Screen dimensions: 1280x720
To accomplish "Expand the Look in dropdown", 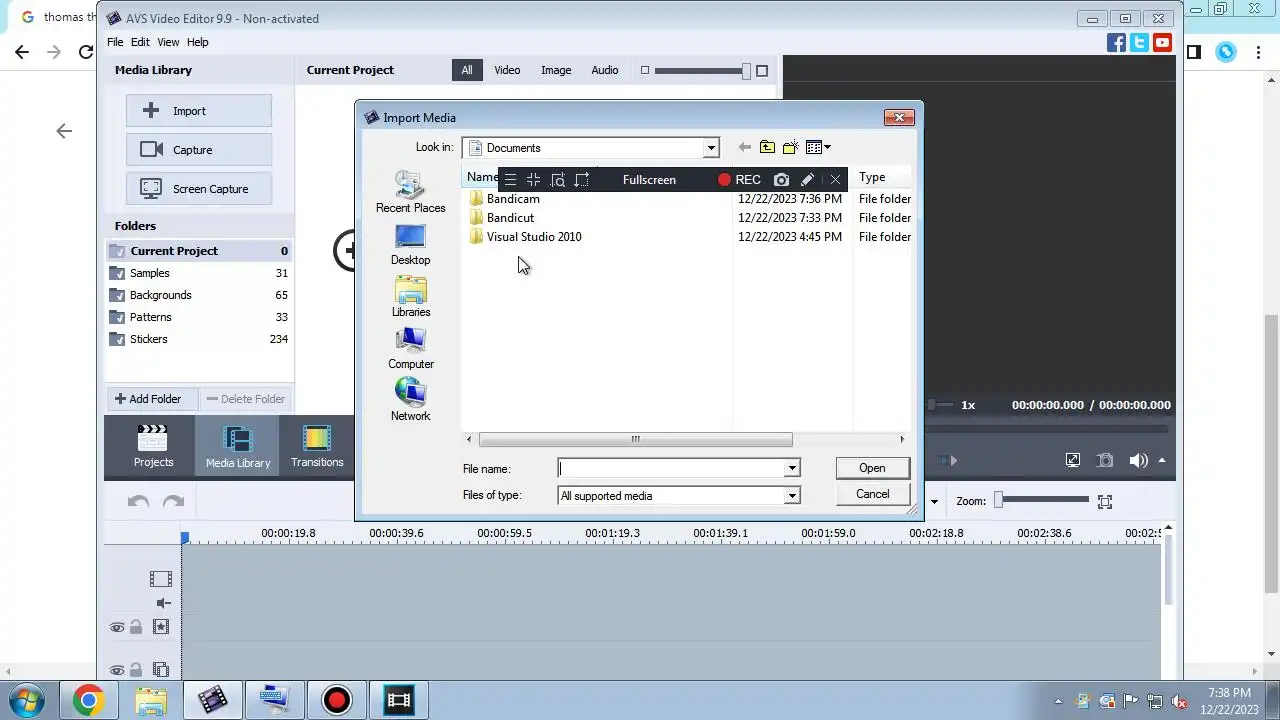I will click(x=711, y=148).
